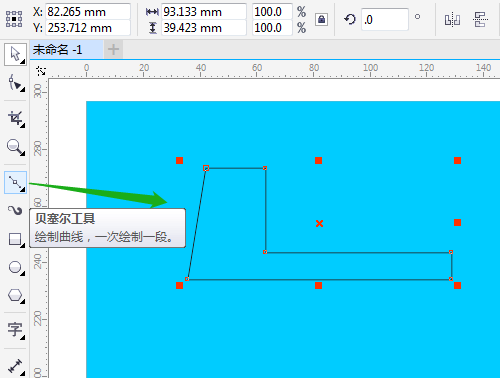Click the top-right selection handle
Viewport: 500px width, 378px height.
click(457, 161)
